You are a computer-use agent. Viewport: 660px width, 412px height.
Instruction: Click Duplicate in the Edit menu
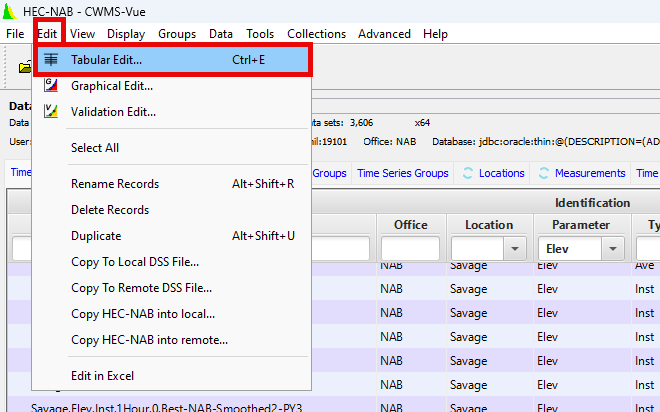(x=96, y=236)
